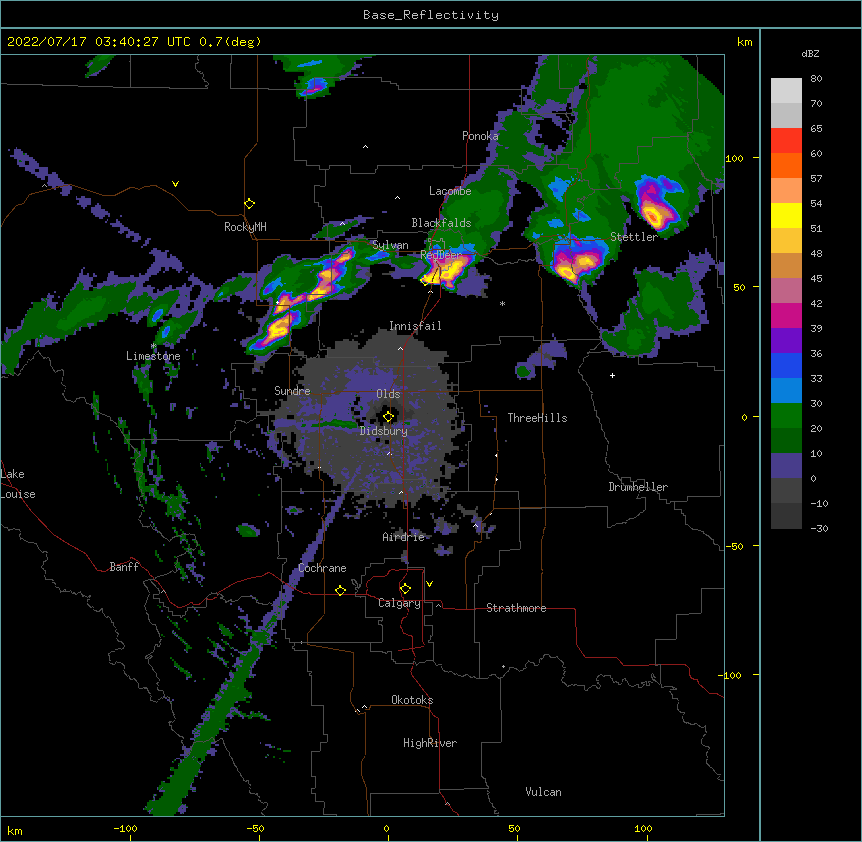Click the magenta 39-42 dBZ legend swatch
Viewport: 862px width, 842px height.
(x=786, y=315)
